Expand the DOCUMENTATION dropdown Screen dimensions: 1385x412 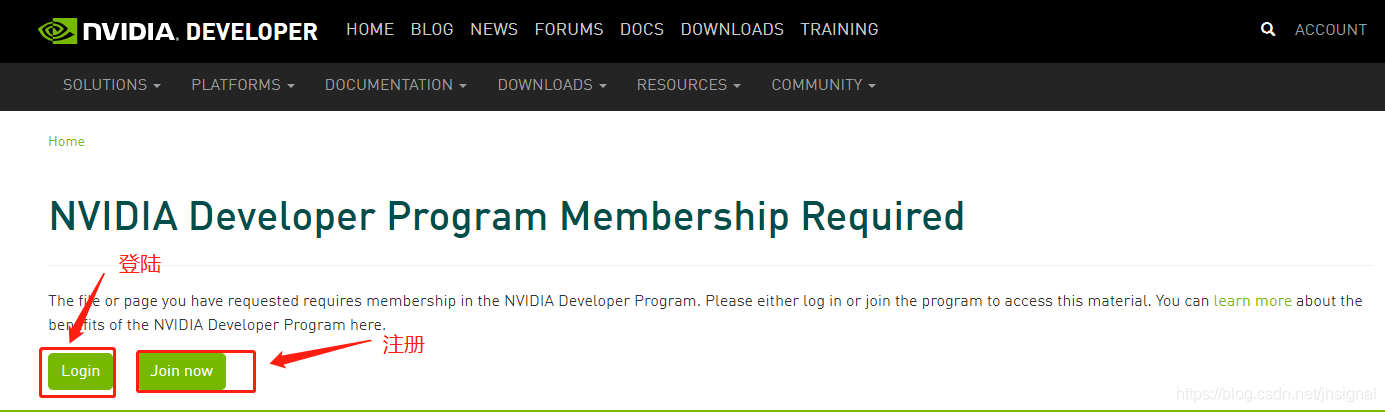click(x=396, y=85)
